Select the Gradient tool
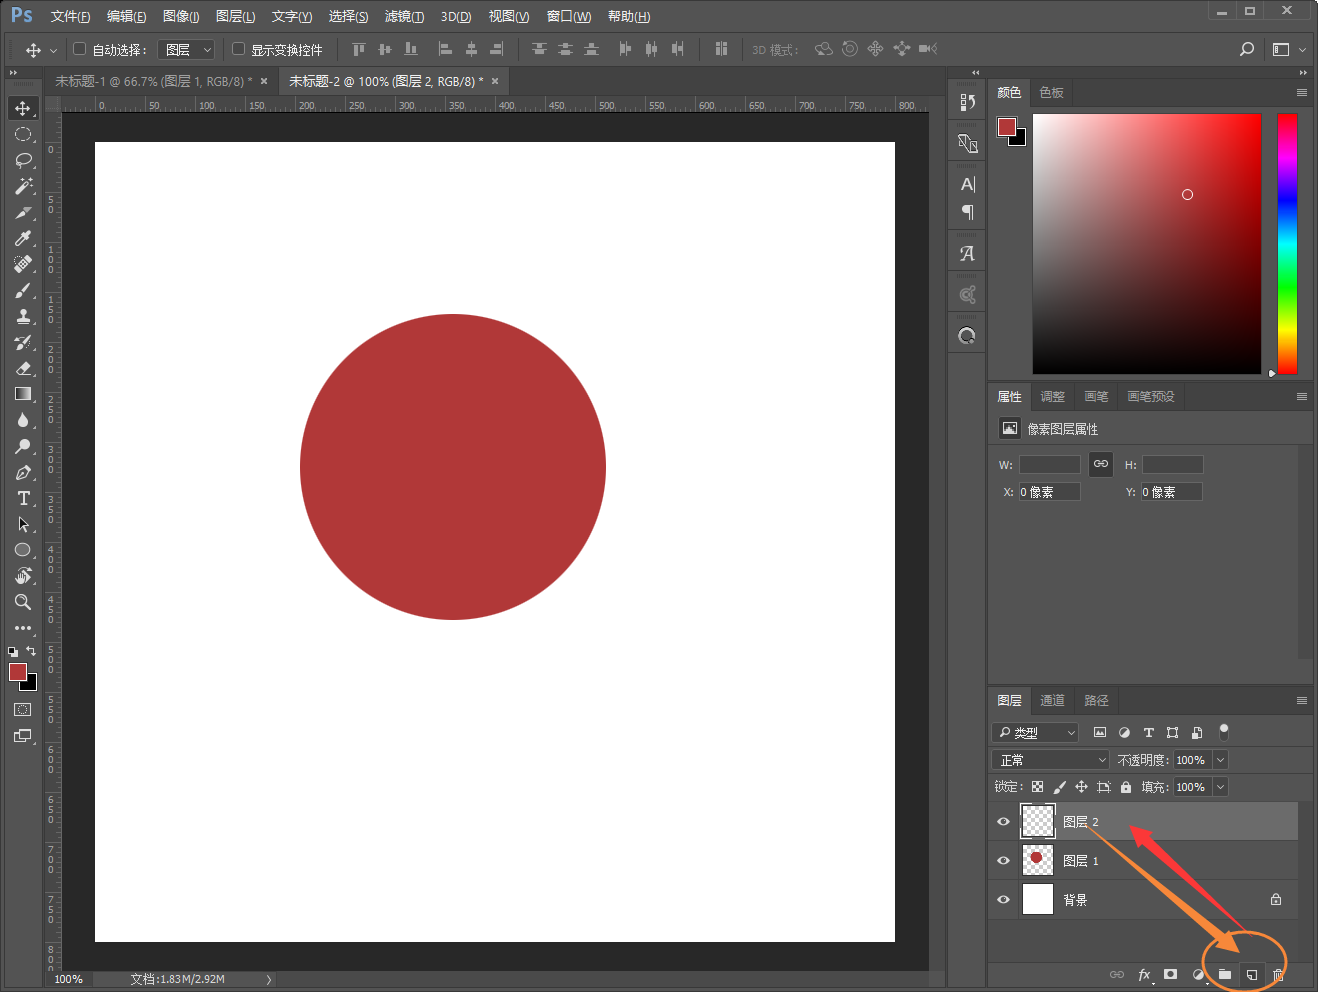 pos(23,394)
